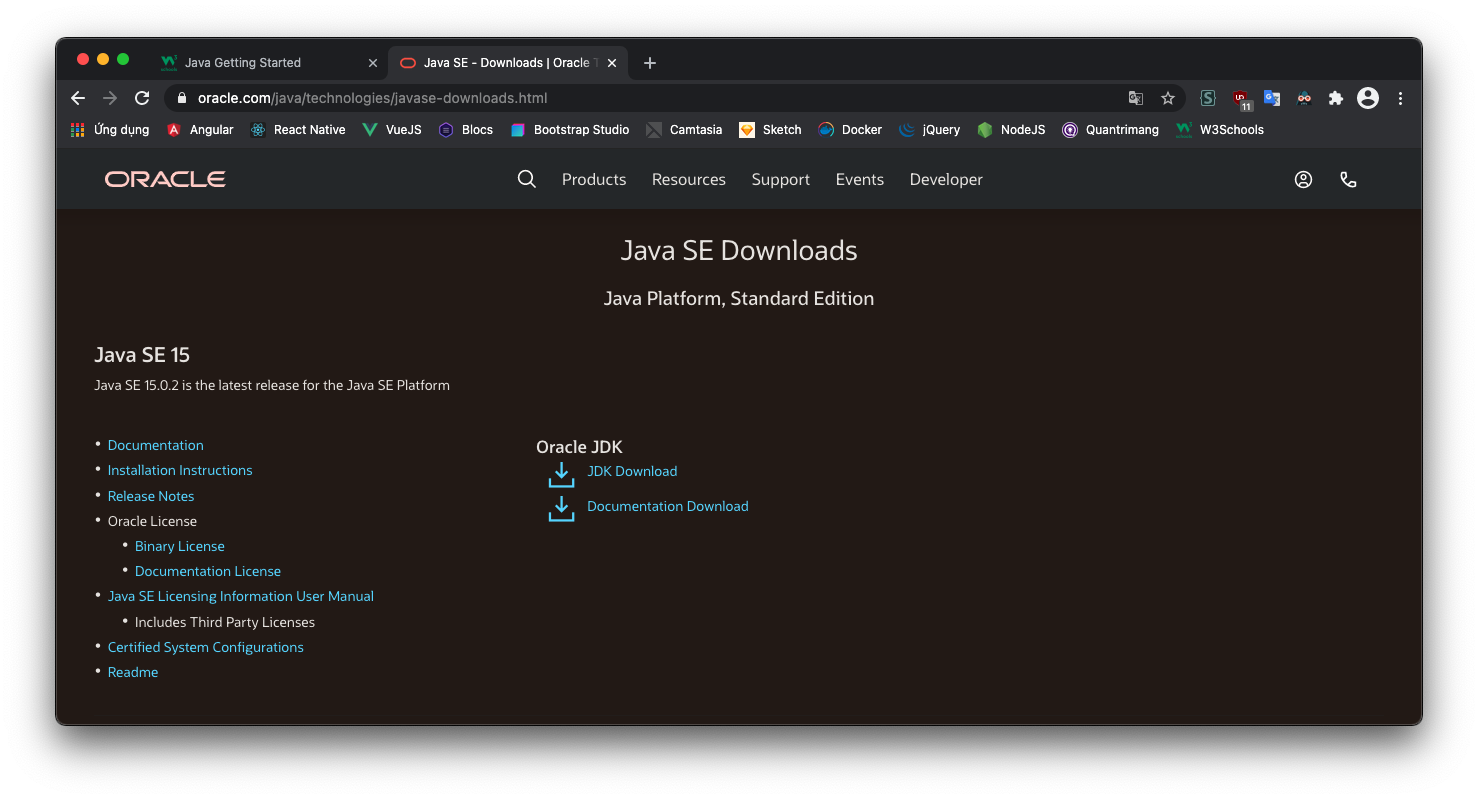
Task: Open the Docker bookmark
Action: tap(850, 130)
